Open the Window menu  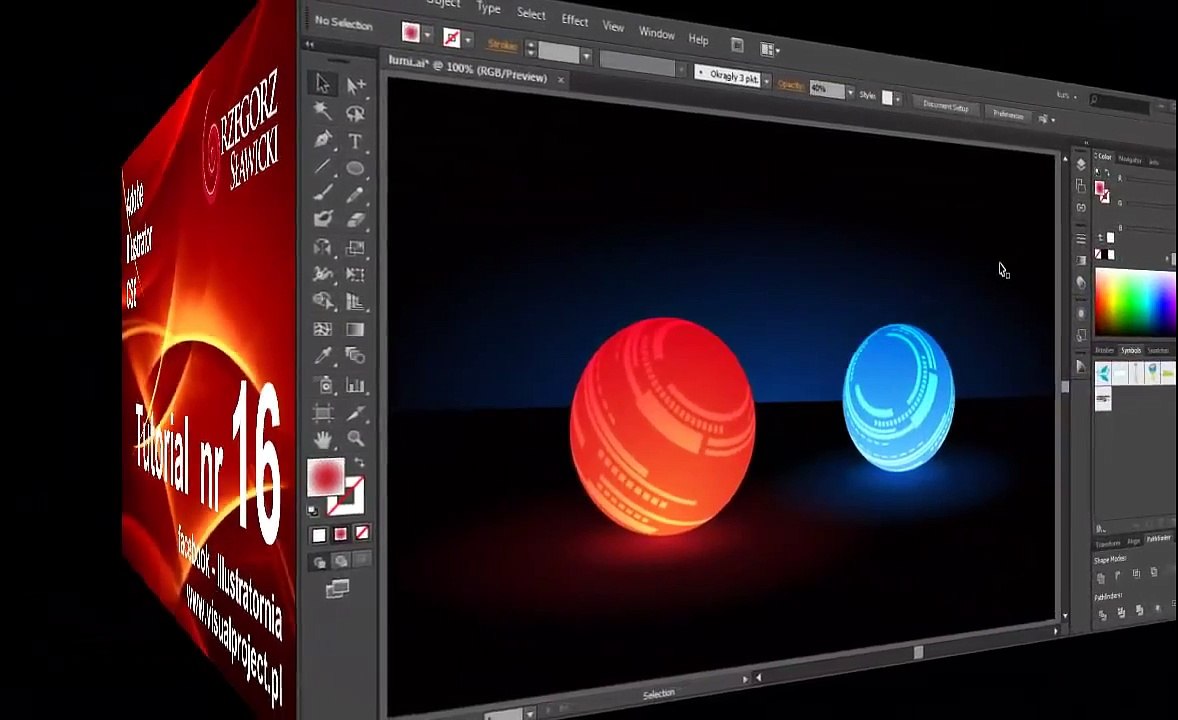point(657,33)
